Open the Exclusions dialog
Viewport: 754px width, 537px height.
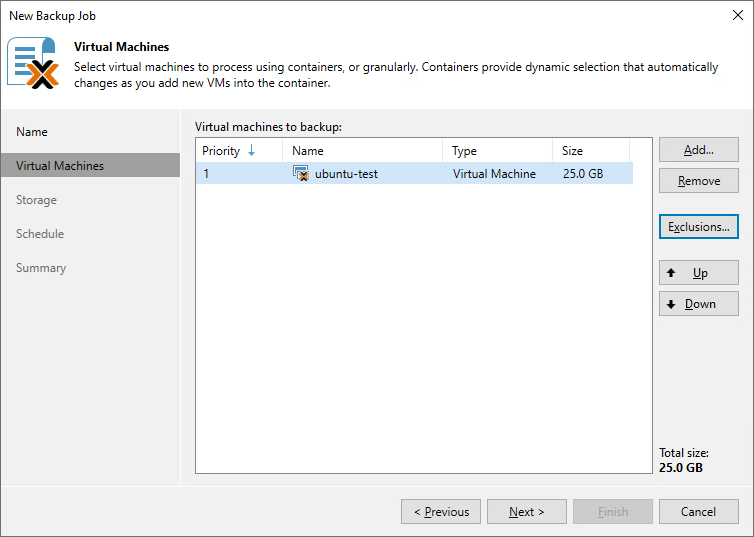click(x=698, y=227)
